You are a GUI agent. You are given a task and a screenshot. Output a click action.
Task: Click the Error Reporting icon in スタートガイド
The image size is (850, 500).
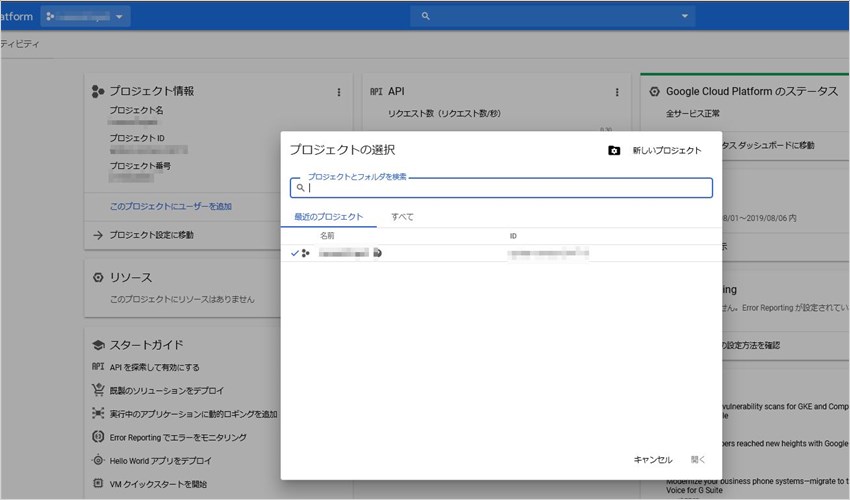tap(98, 437)
